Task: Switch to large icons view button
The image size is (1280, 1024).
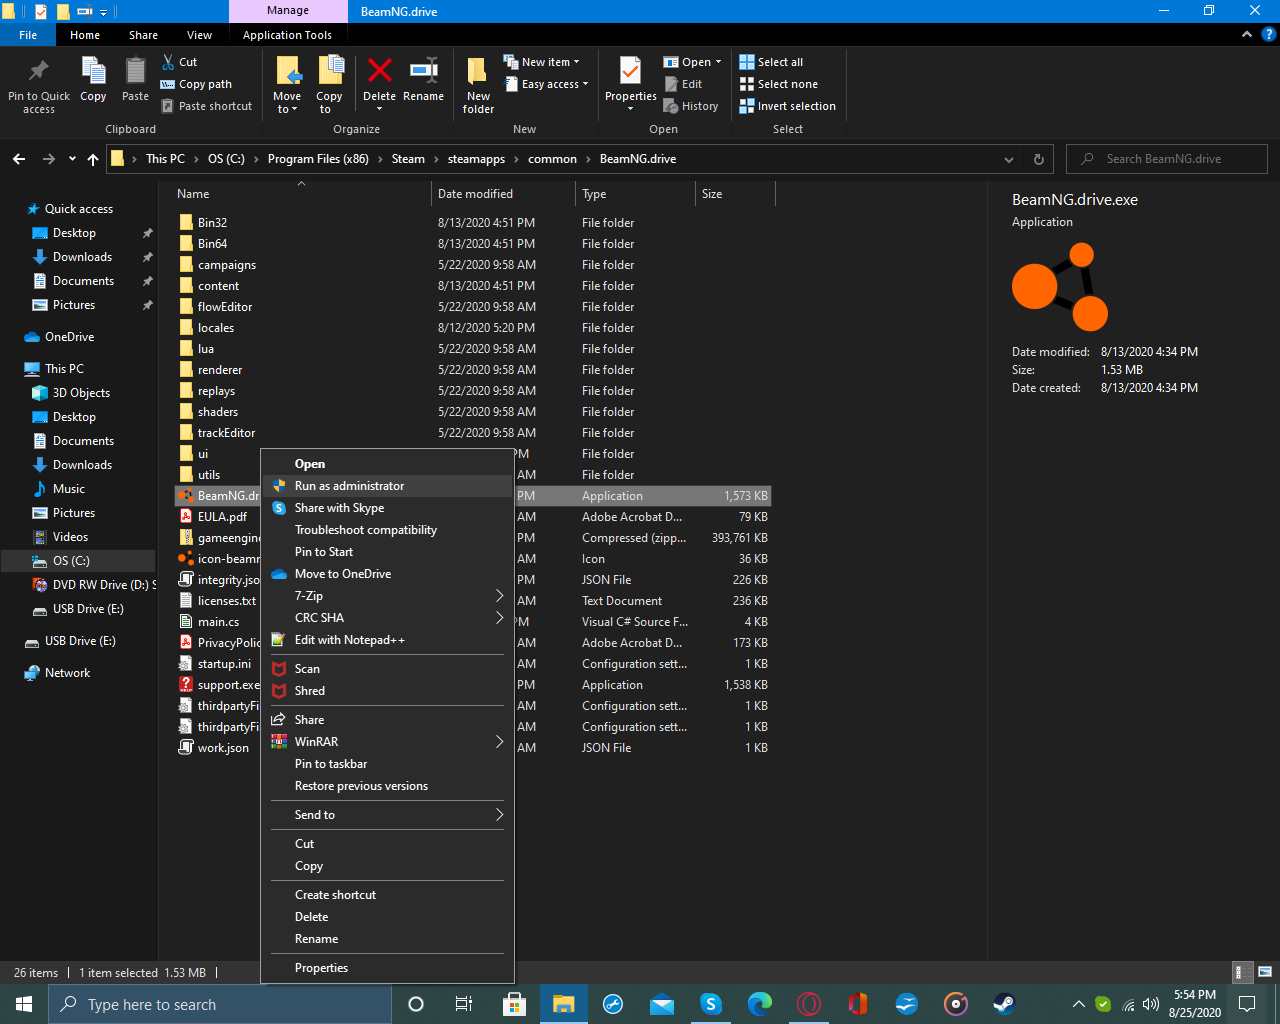Action: pyautogui.click(x=1265, y=972)
